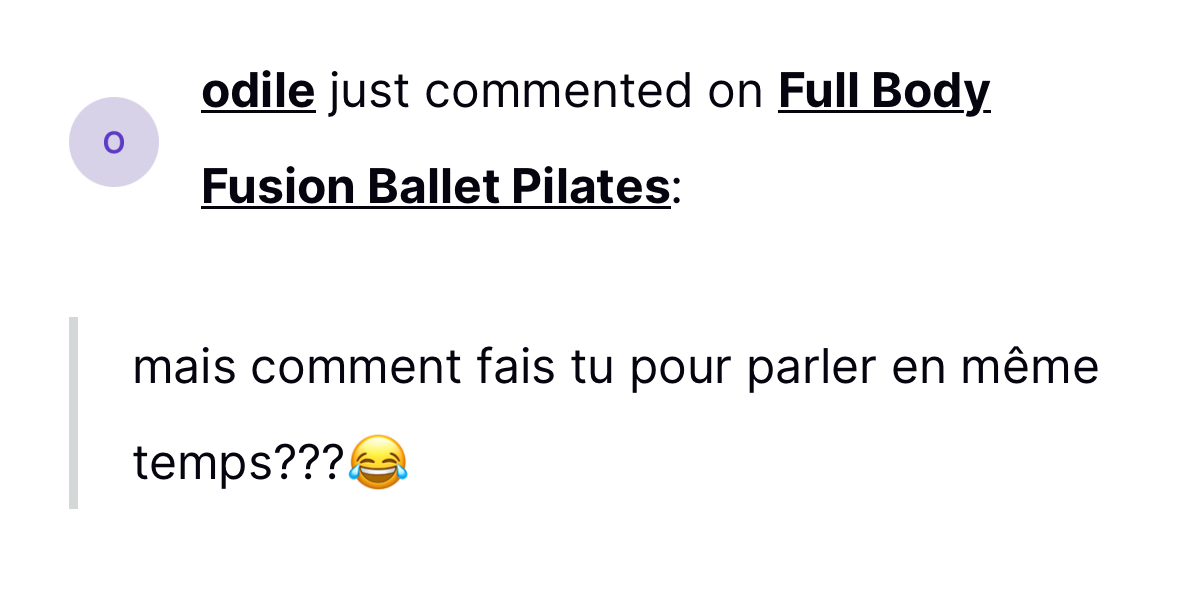
Task: Click the word "mais" starting the comment
Action: [x=184, y=367]
